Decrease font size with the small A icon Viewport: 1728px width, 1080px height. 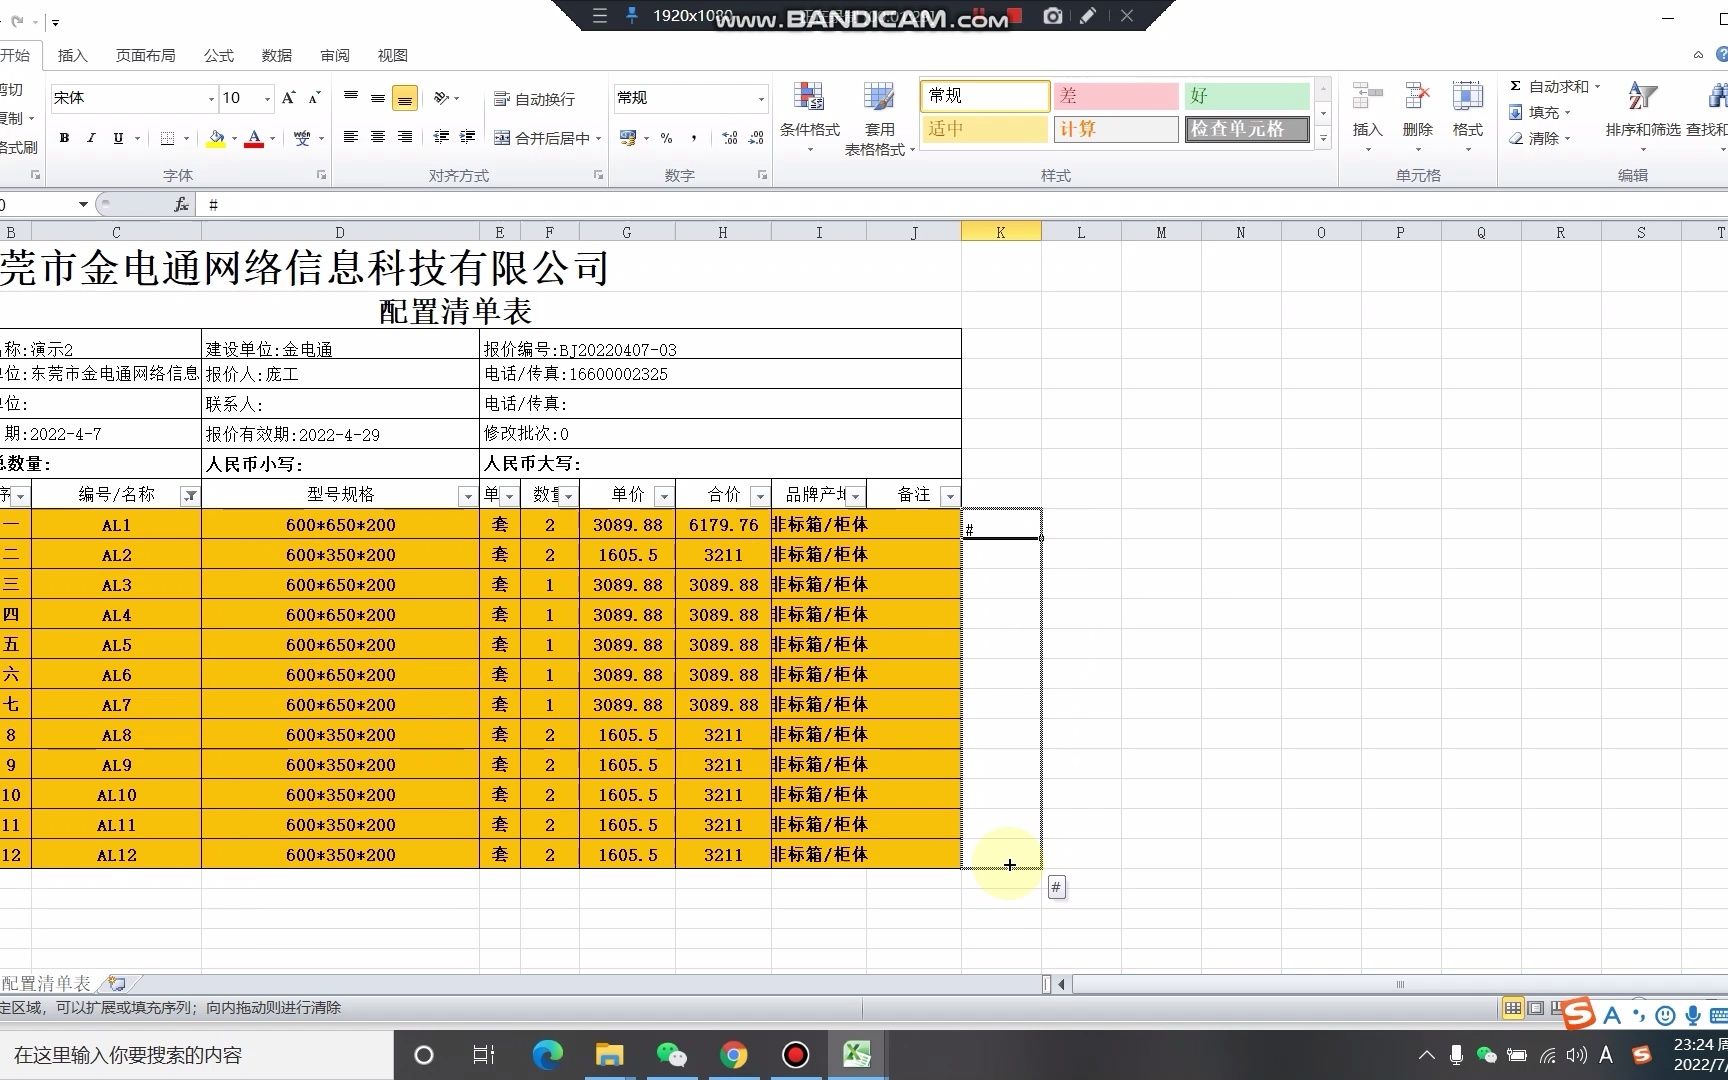[314, 98]
